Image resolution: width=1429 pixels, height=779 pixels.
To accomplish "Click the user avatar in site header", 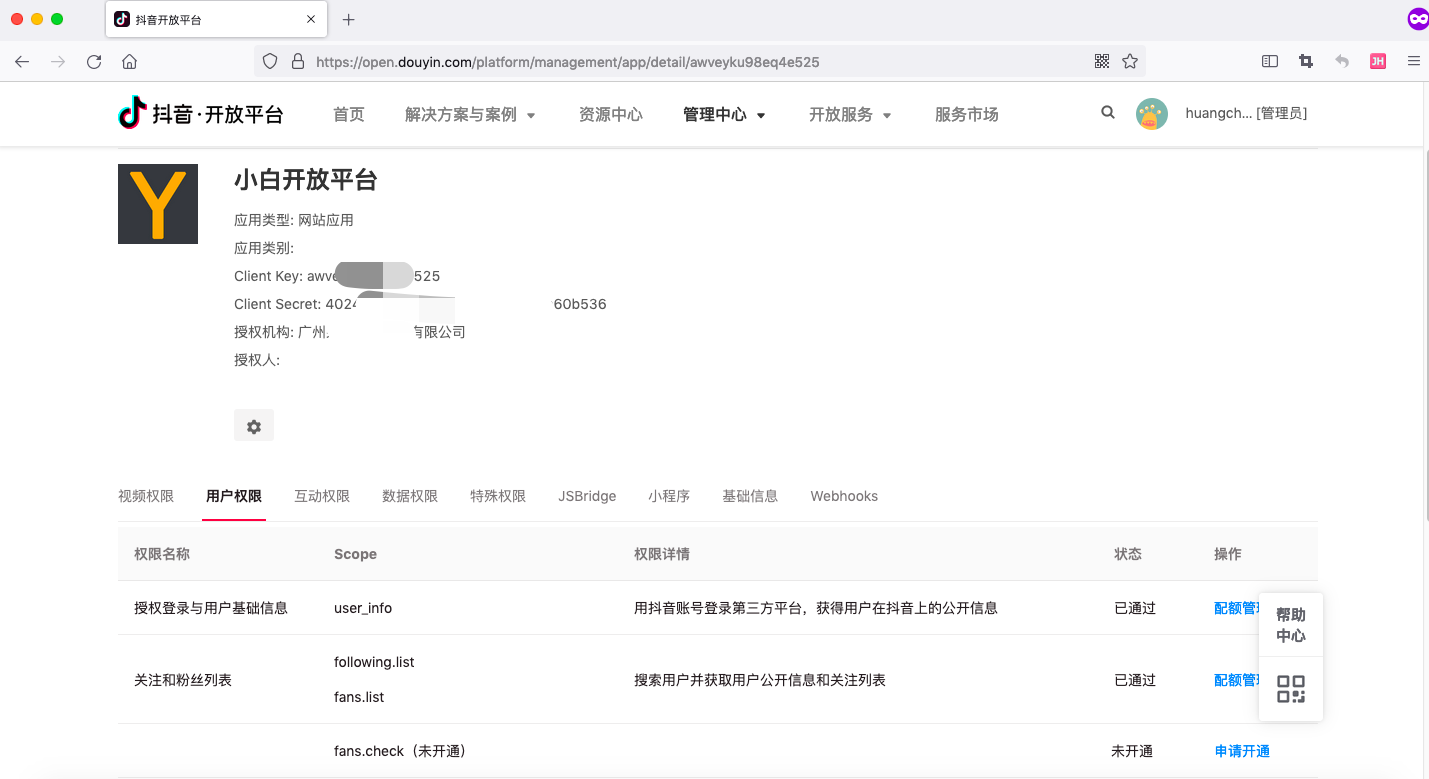I will pyautogui.click(x=1152, y=114).
